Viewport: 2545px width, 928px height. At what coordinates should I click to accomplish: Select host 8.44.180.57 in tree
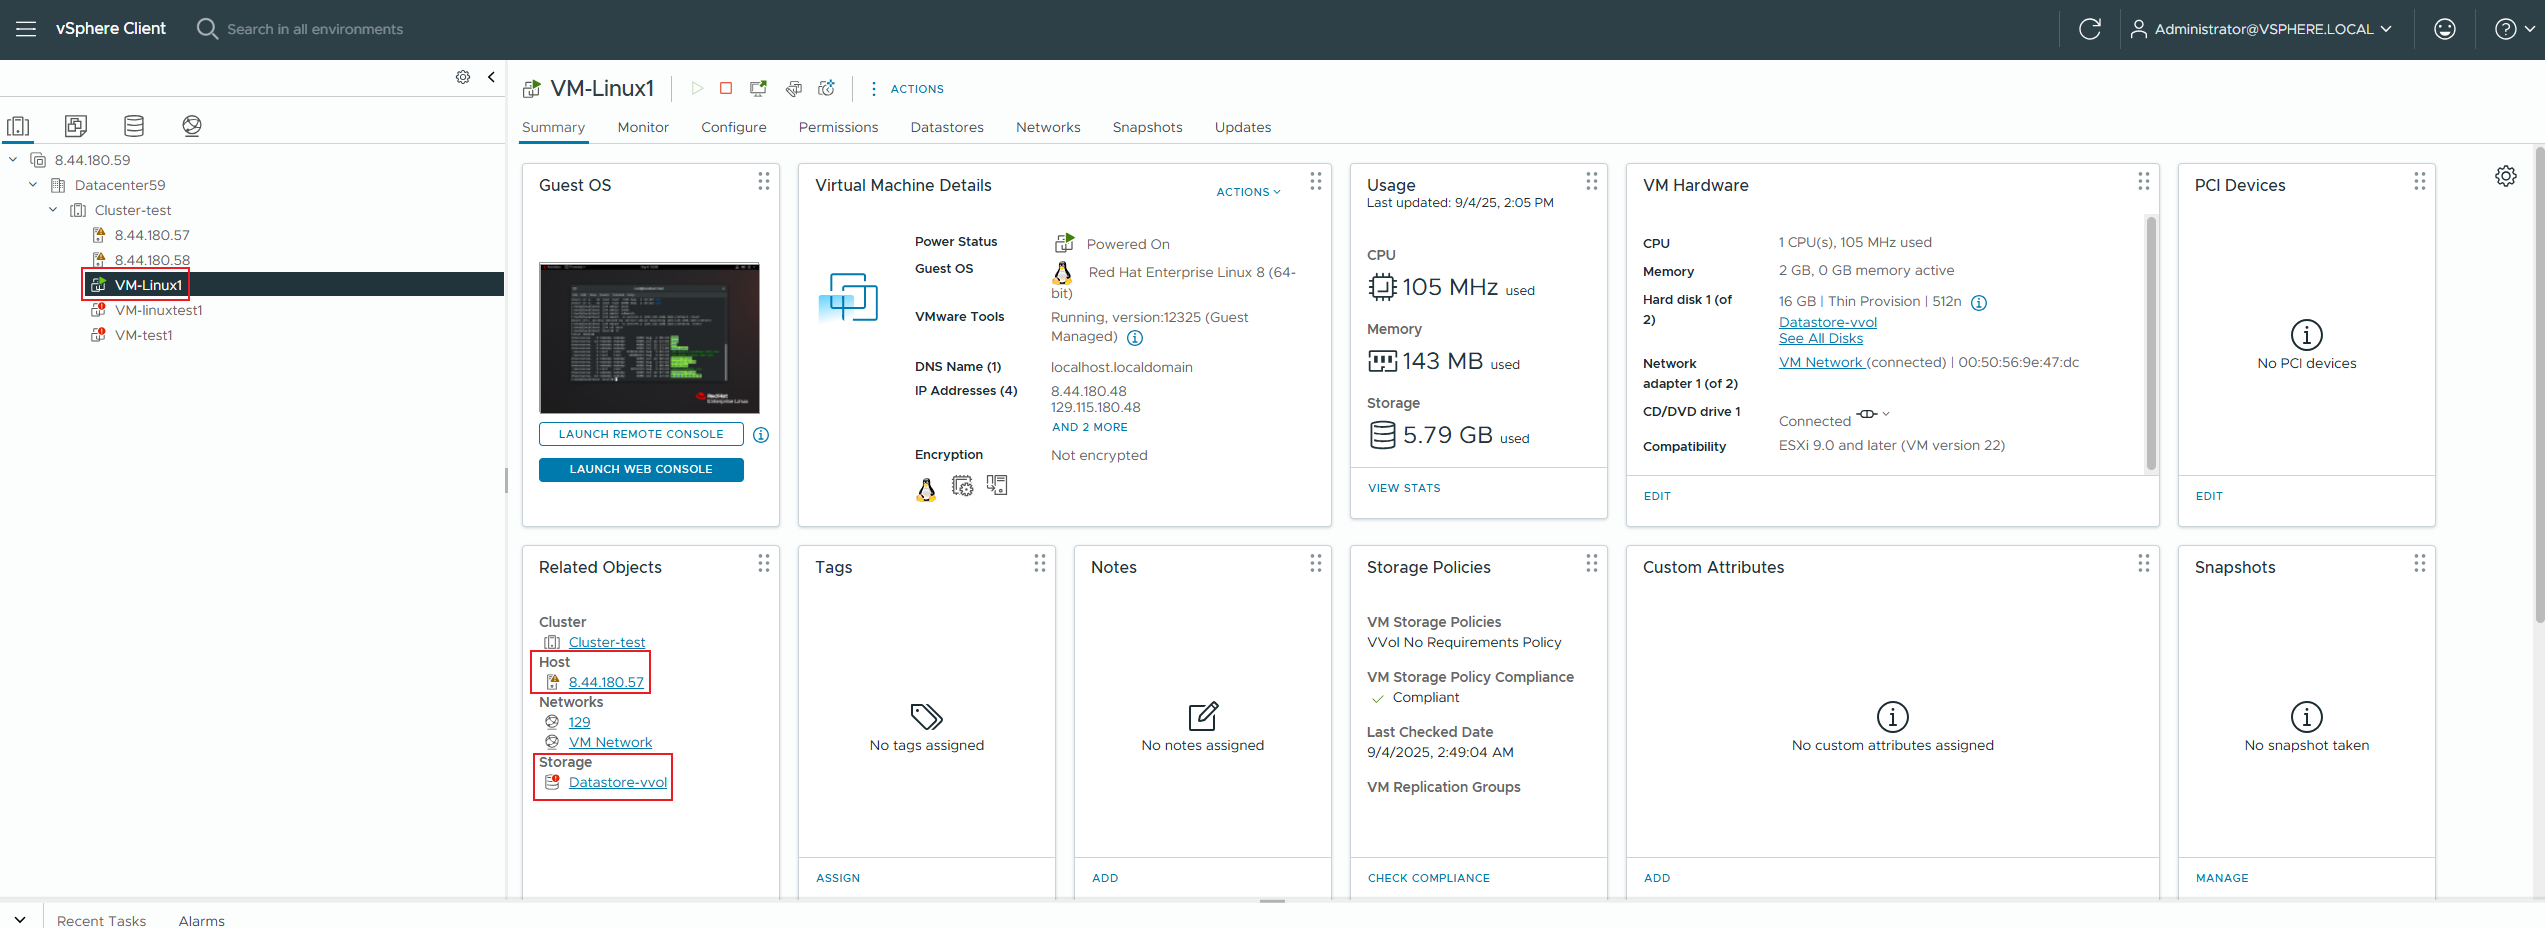pos(151,235)
